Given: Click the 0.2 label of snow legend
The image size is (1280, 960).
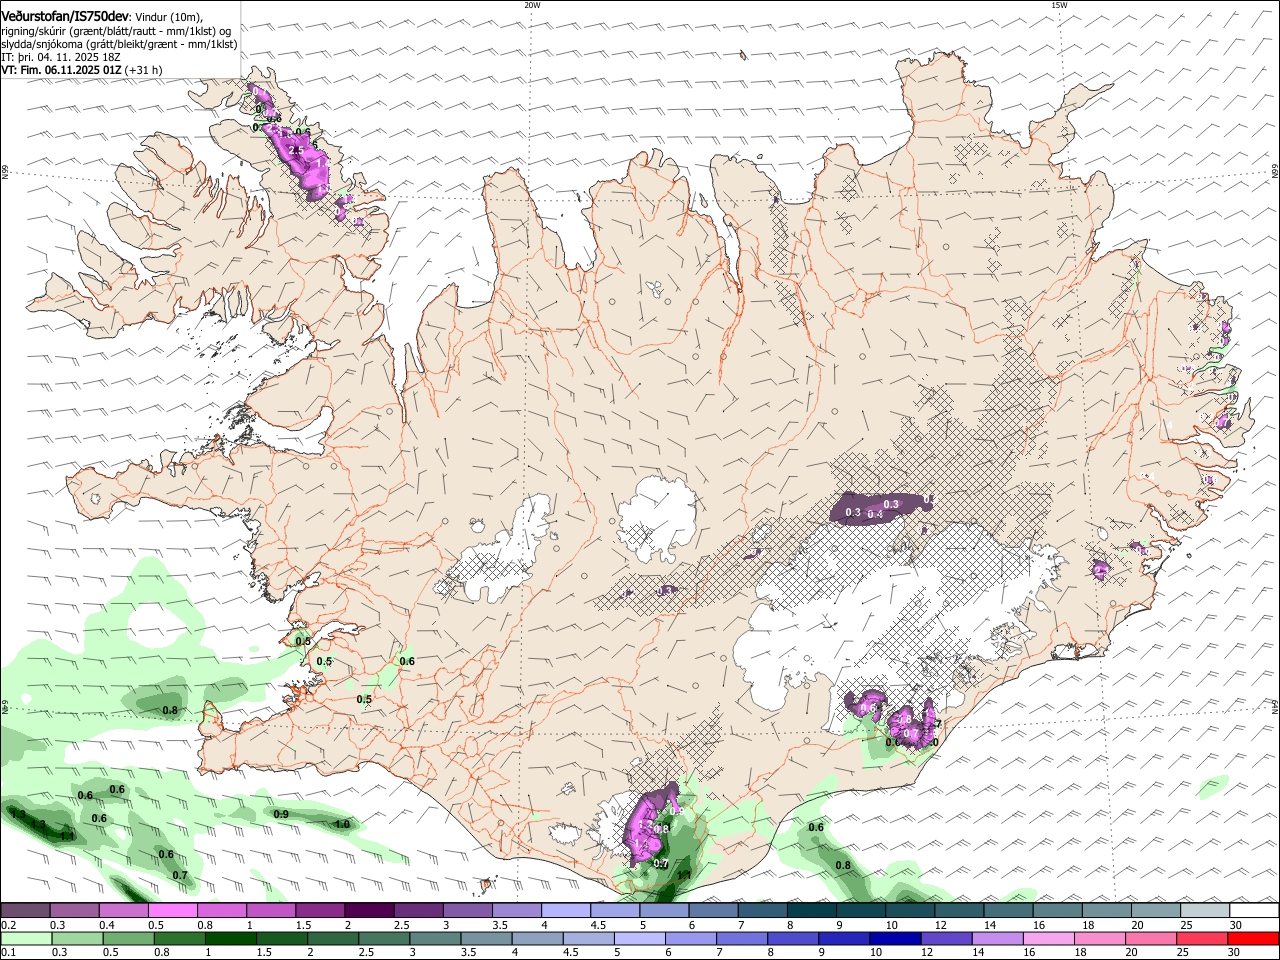Looking at the screenshot, I should pyautogui.click(x=8, y=925).
